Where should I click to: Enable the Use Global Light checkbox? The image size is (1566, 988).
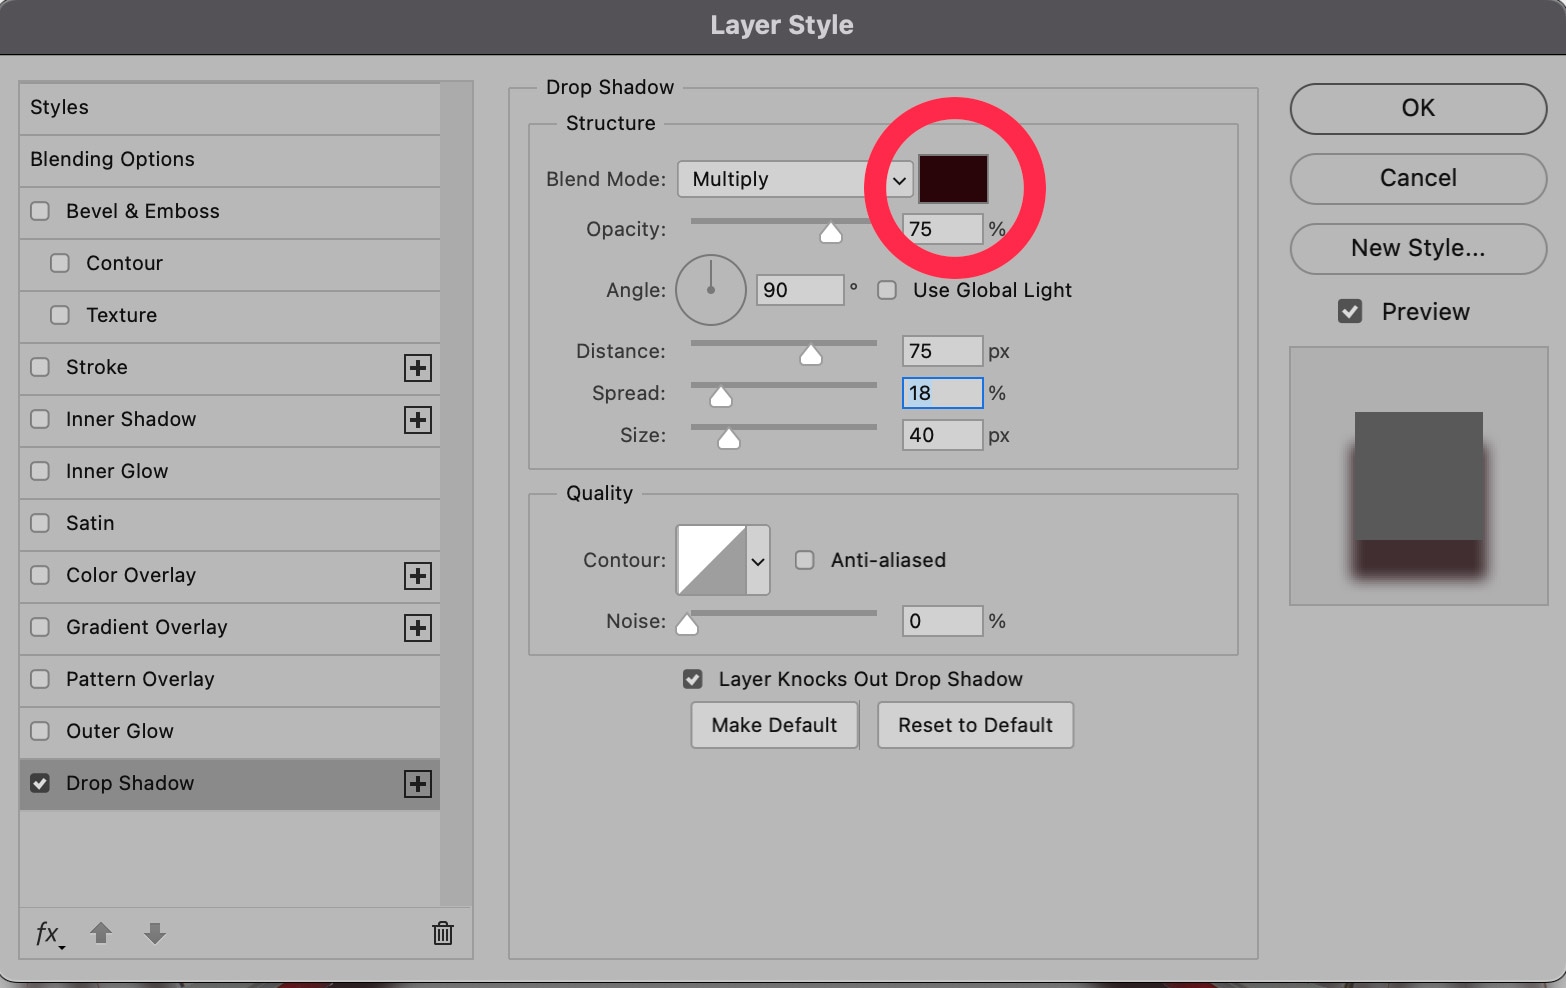887,290
